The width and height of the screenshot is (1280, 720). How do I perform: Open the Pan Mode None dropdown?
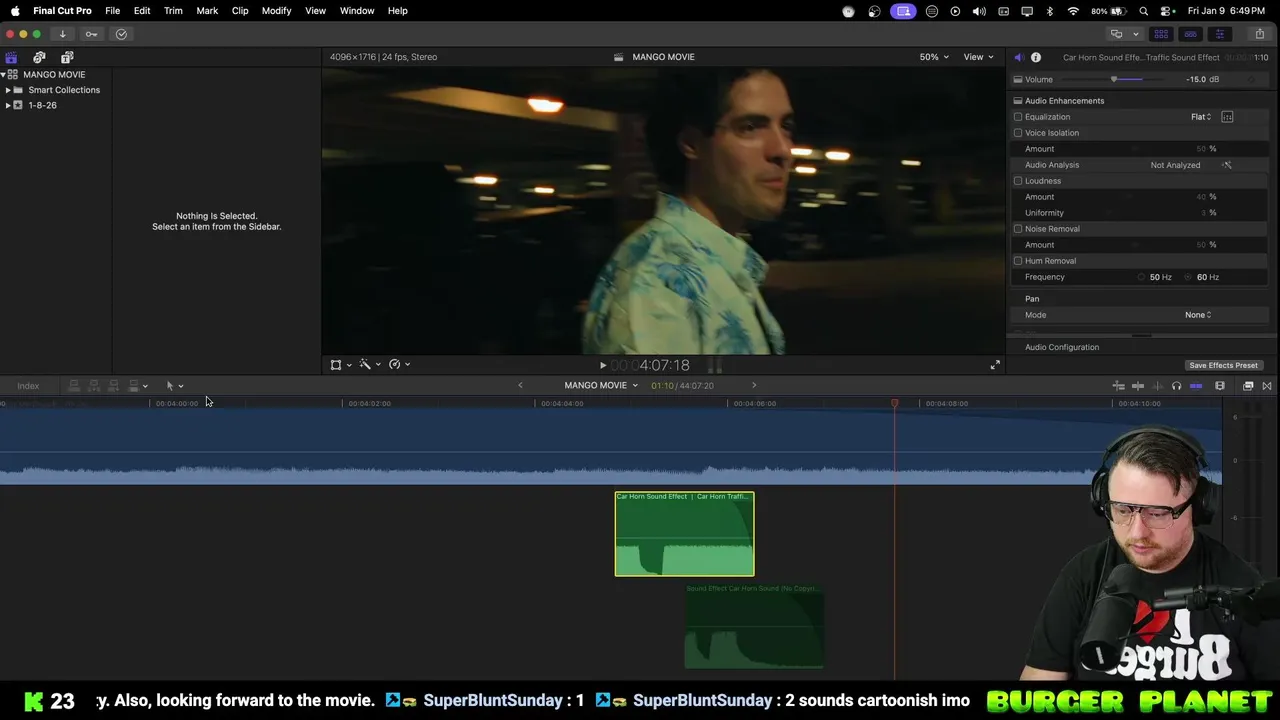click(1198, 315)
